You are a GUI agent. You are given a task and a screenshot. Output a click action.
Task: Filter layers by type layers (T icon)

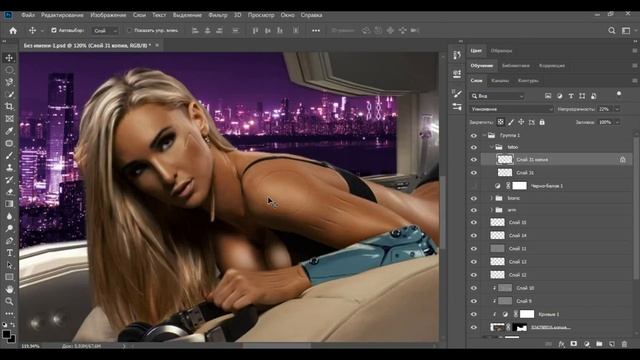pyautogui.click(x=571, y=96)
